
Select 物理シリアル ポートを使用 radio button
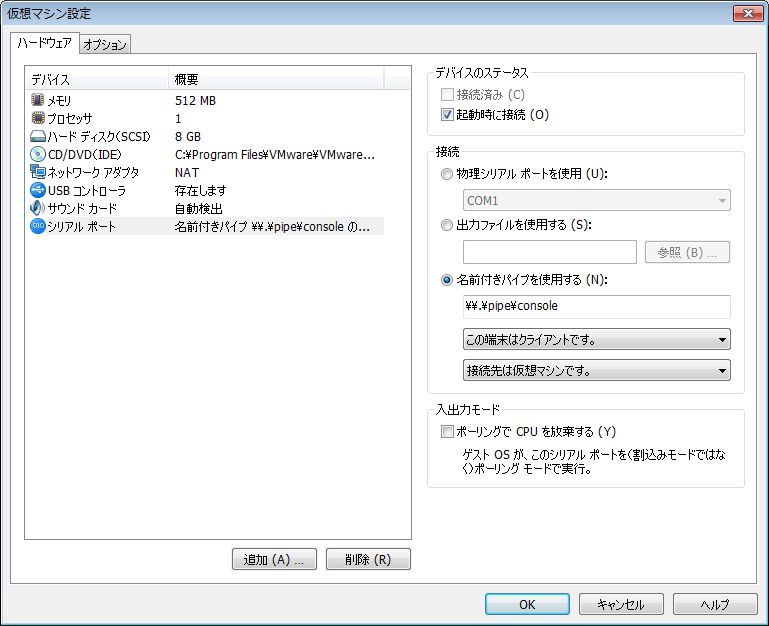pos(446,174)
